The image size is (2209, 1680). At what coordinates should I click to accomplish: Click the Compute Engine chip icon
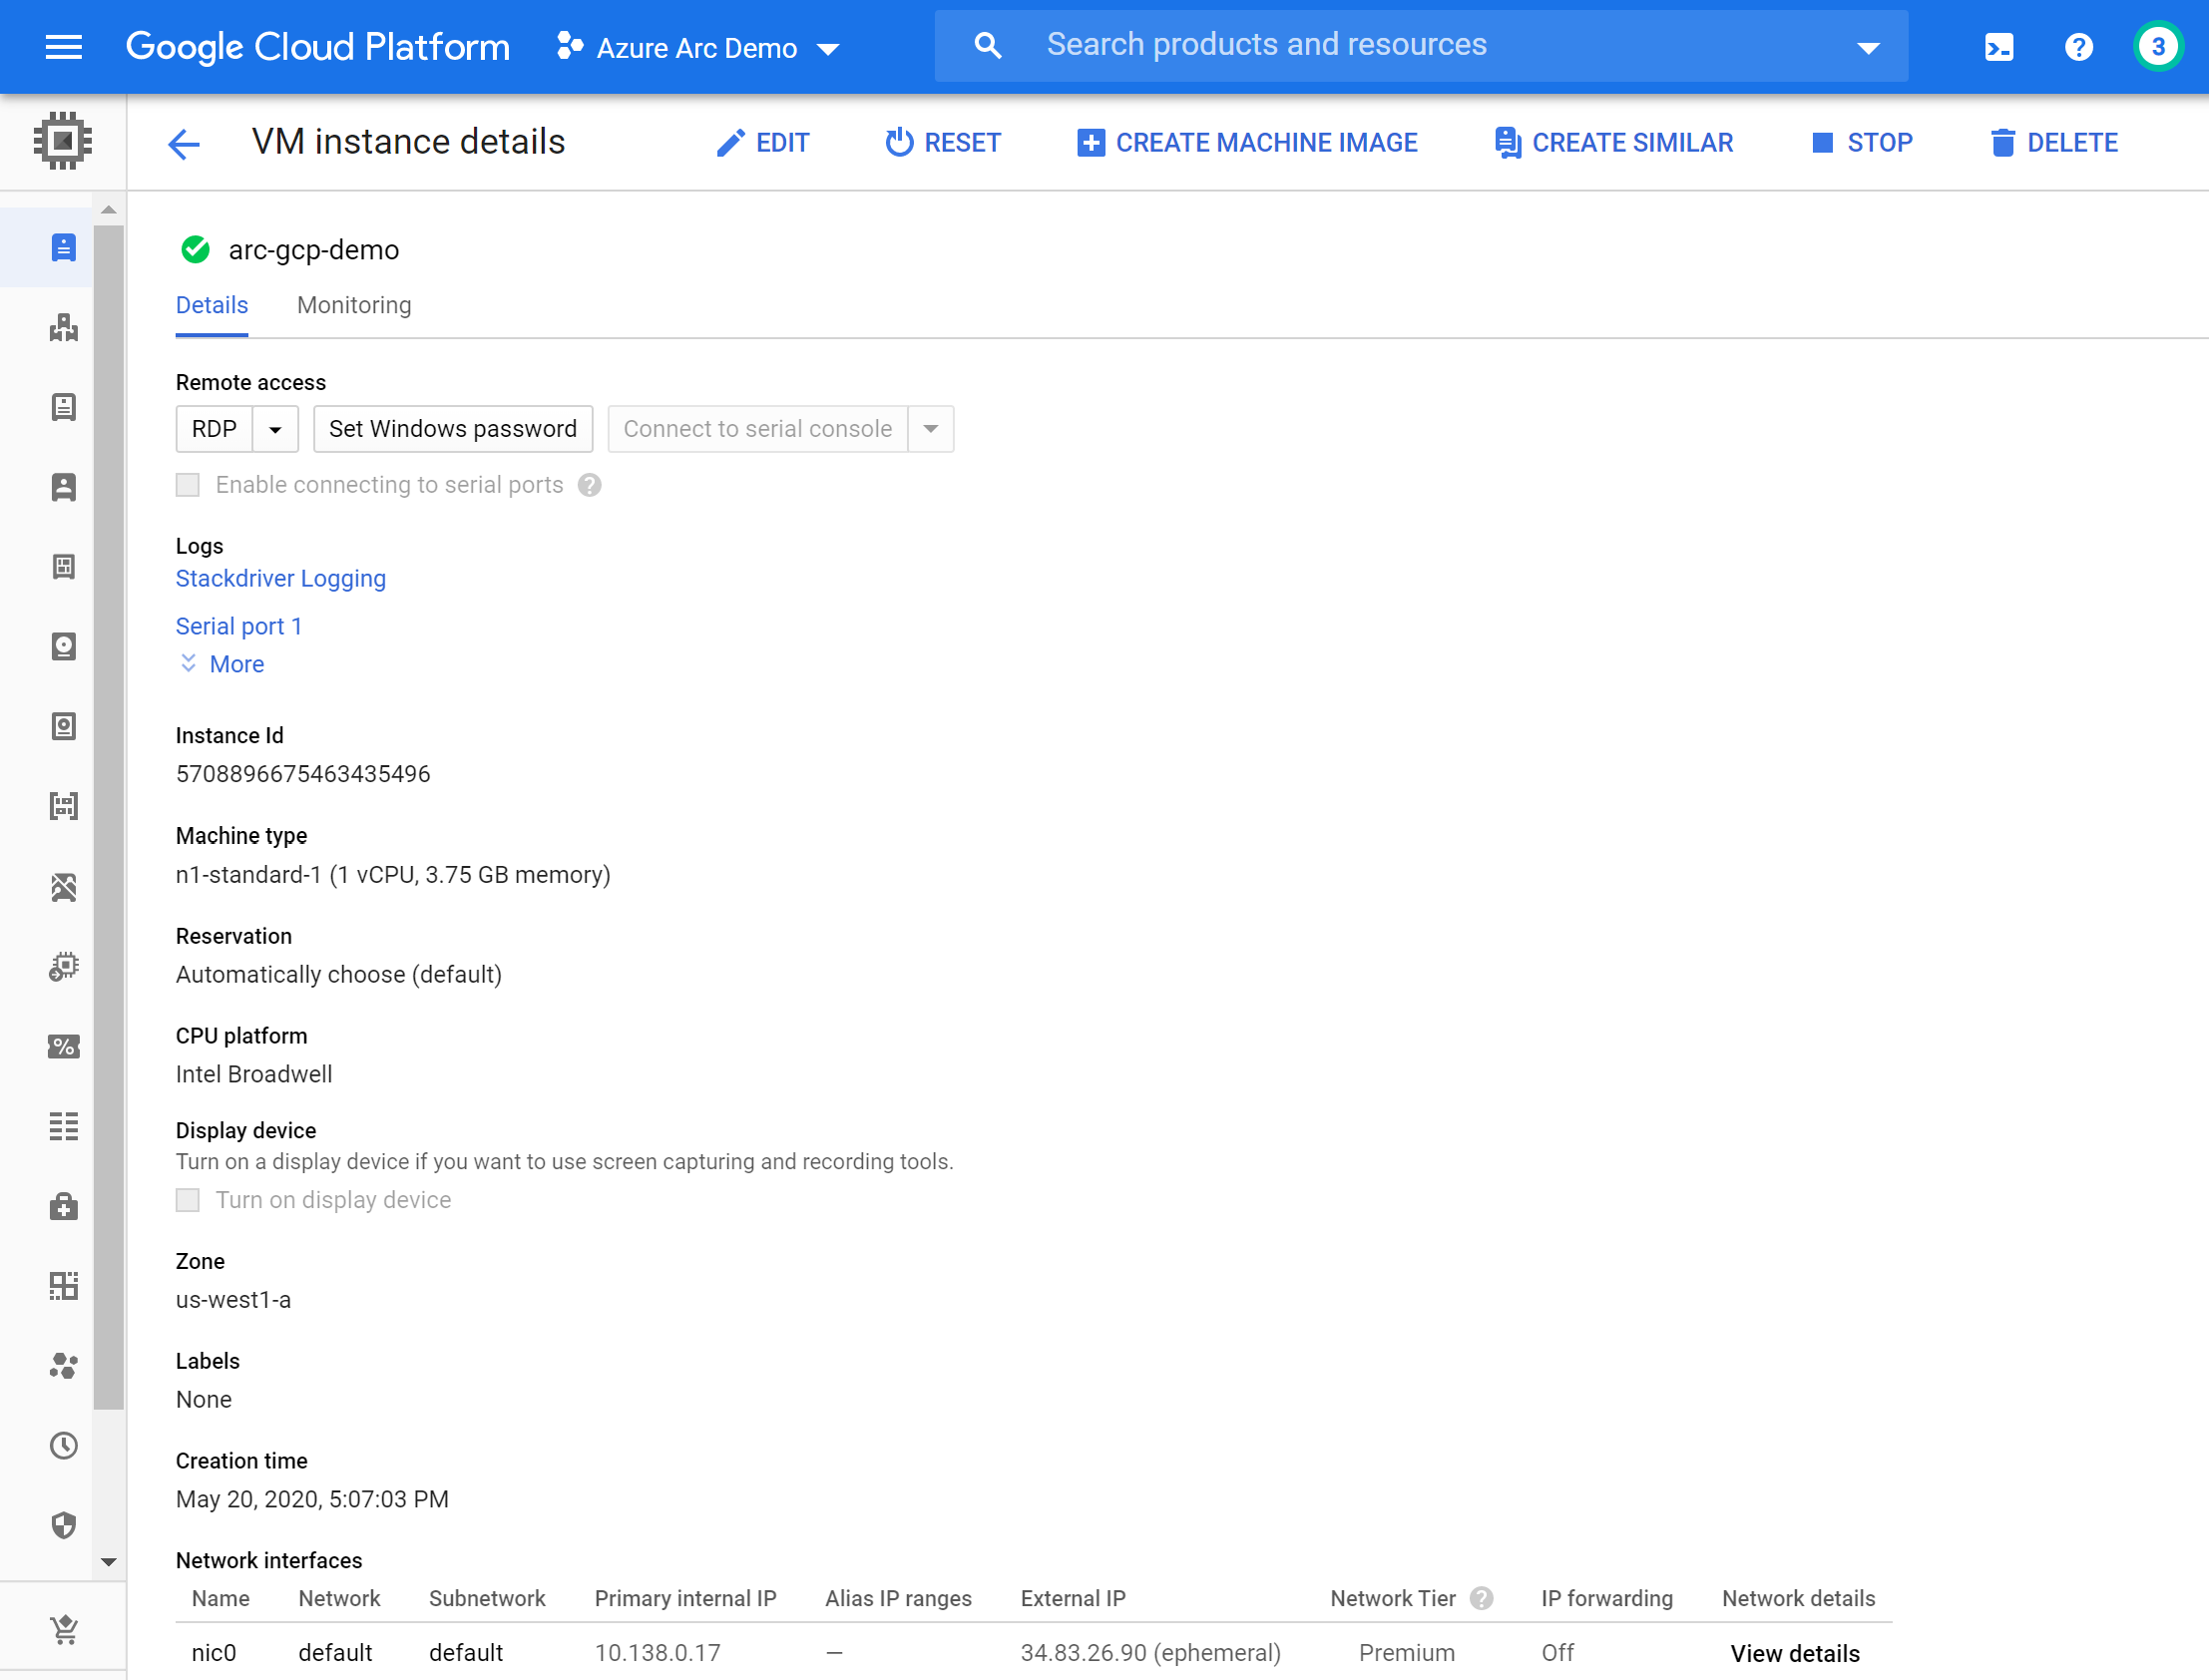(63, 141)
